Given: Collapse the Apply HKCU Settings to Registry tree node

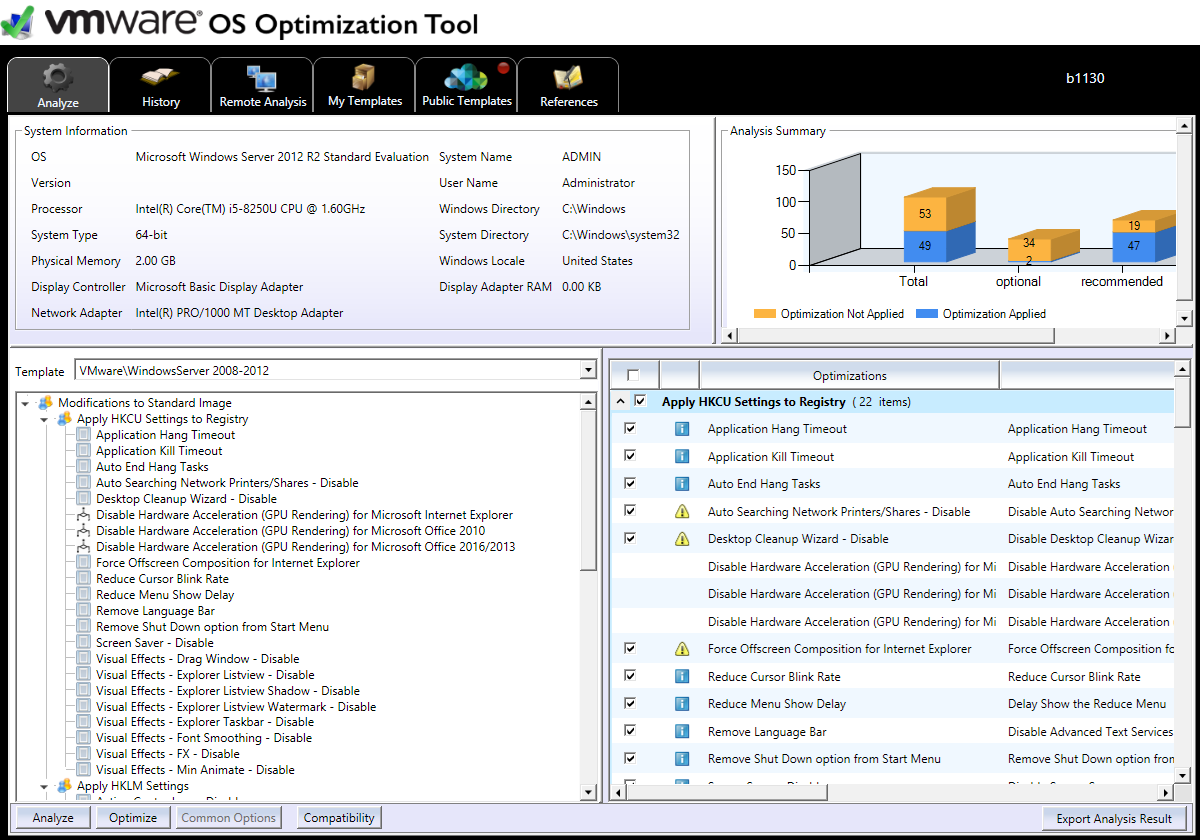Looking at the screenshot, I should coord(44,419).
